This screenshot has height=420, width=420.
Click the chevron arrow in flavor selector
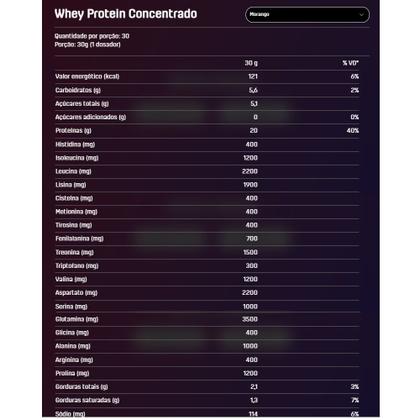pyautogui.click(x=361, y=15)
